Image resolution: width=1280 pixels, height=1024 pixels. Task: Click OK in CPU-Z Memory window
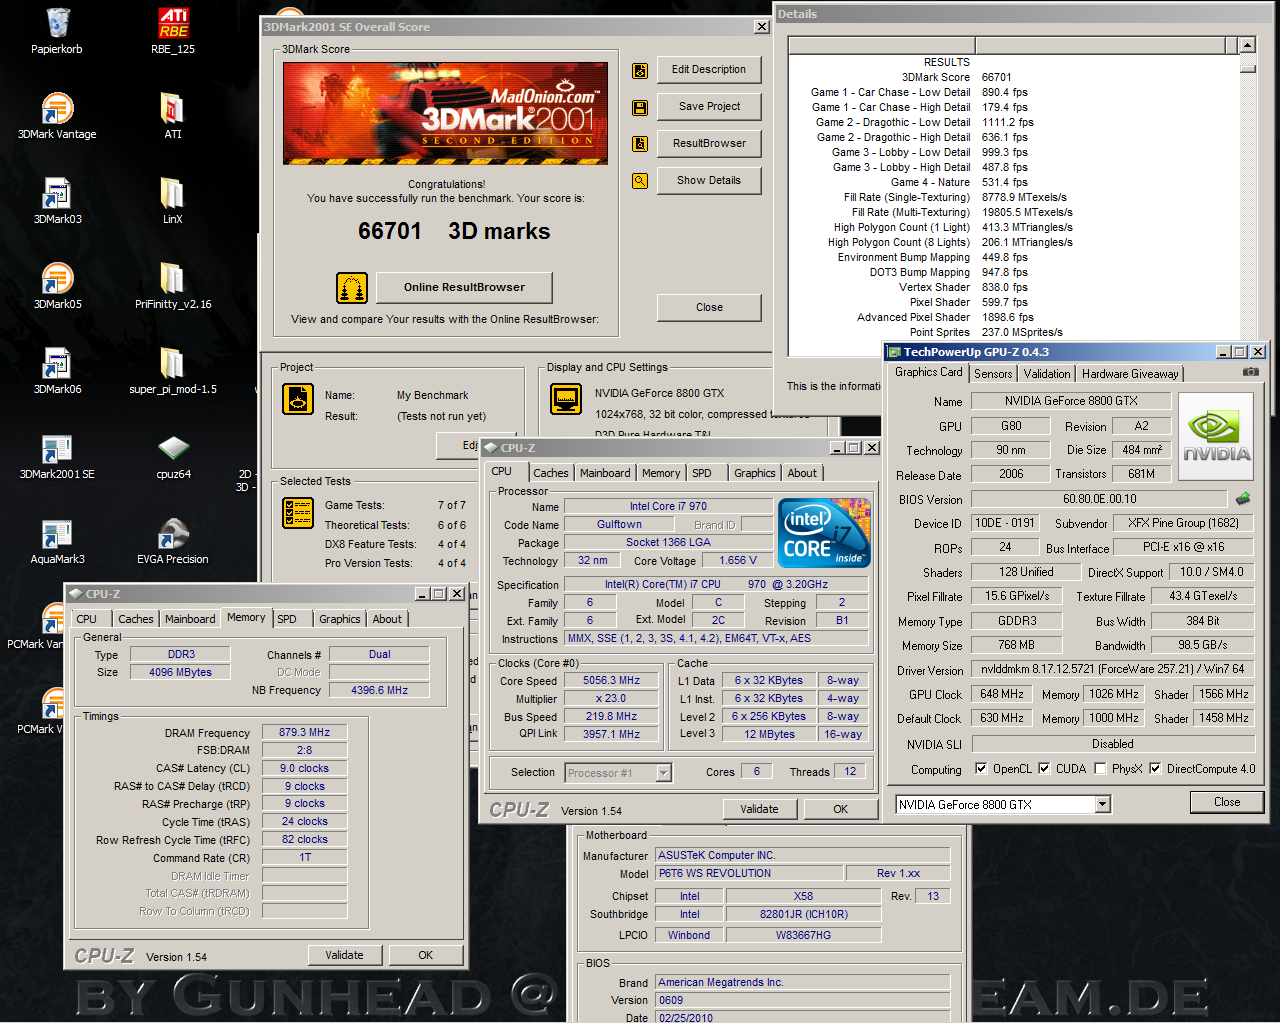point(425,955)
